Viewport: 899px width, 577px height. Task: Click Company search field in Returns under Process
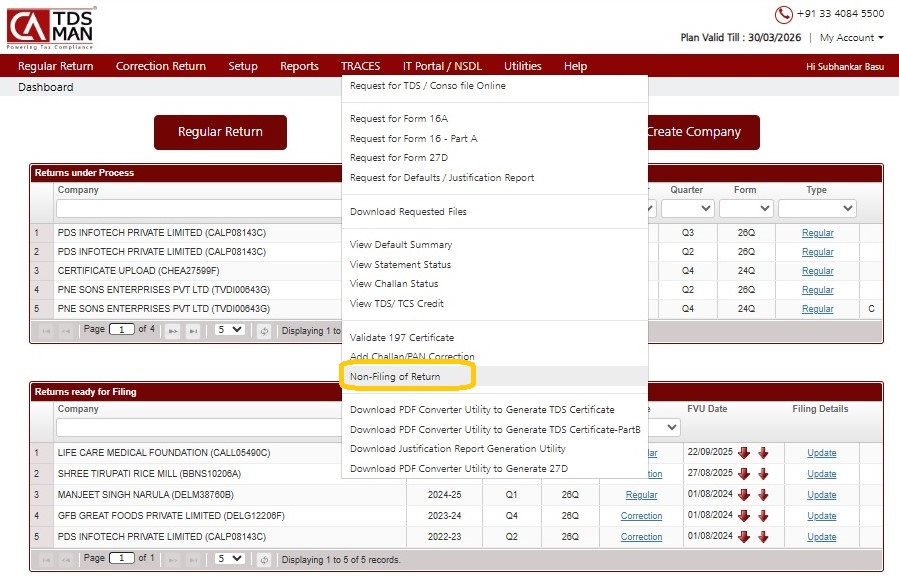click(x=200, y=209)
